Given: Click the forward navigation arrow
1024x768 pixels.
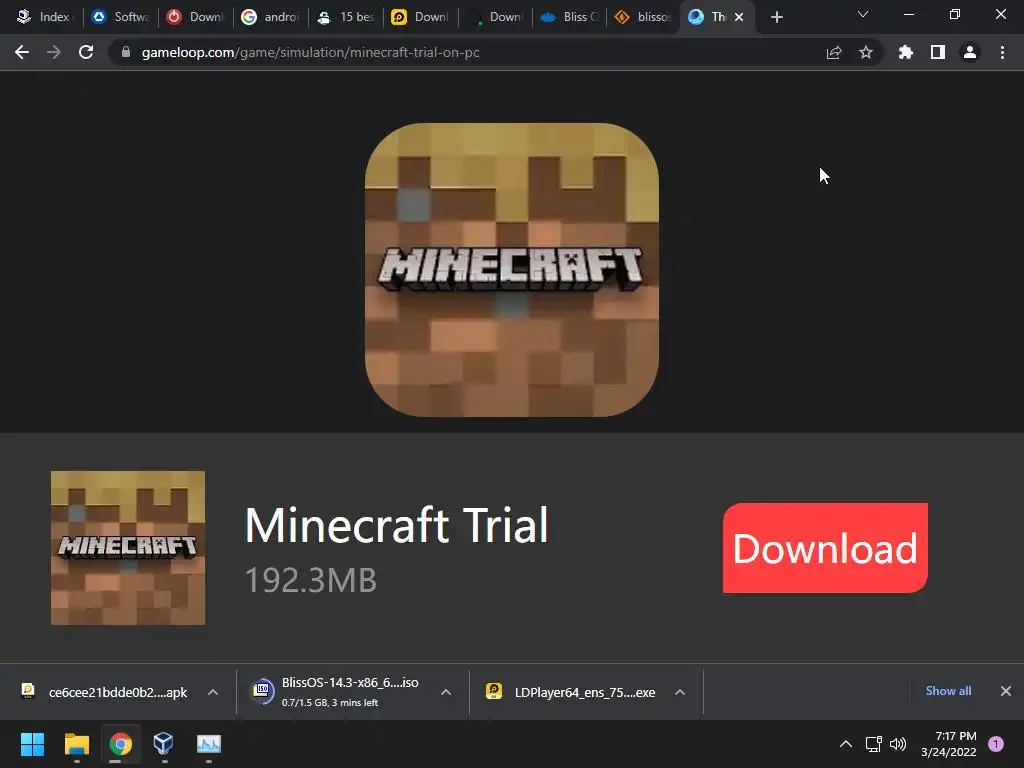Looking at the screenshot, I should 54,52.
